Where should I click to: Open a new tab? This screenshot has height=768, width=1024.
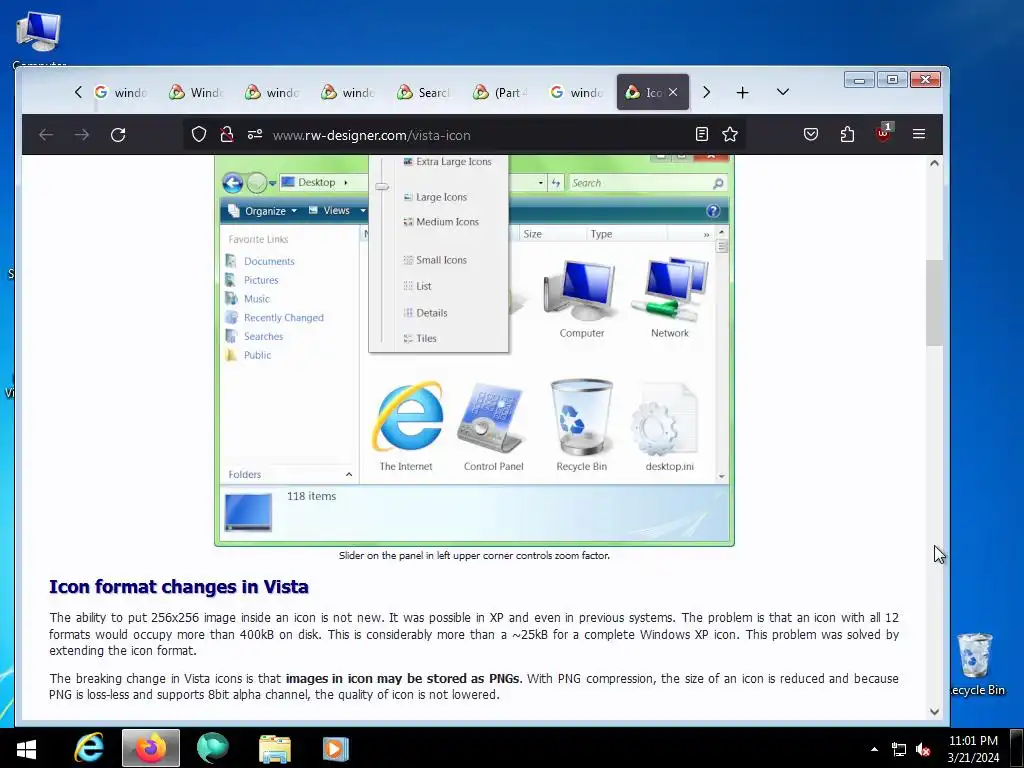743,93
